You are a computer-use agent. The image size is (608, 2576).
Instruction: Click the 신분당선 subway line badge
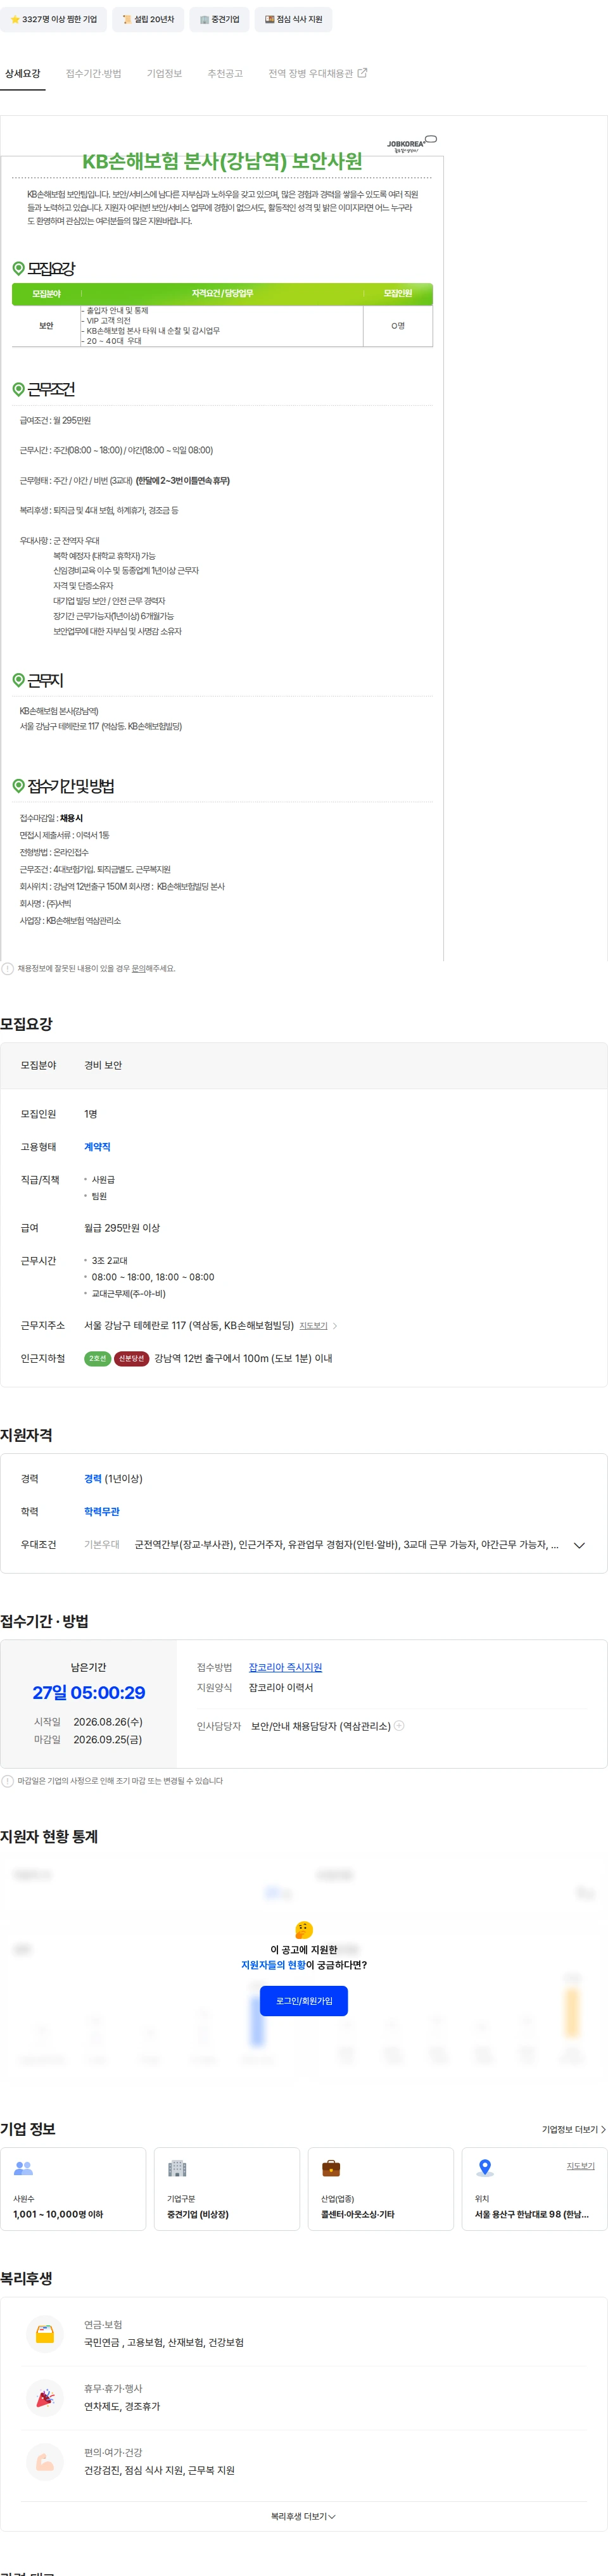(x=131, y=1358)
